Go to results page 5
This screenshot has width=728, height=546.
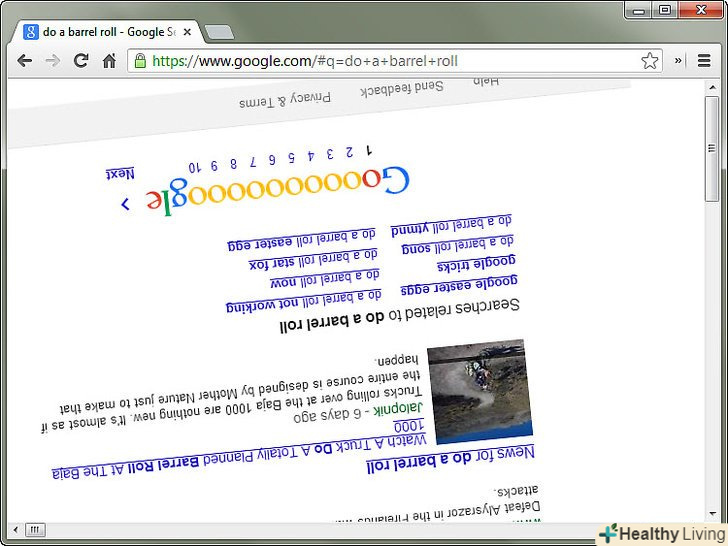point(291,157)
